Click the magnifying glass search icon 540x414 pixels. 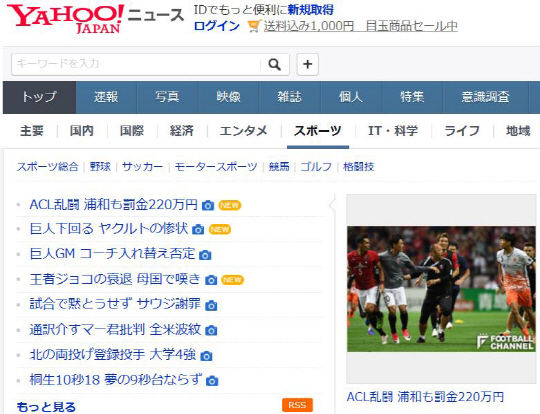274,64
